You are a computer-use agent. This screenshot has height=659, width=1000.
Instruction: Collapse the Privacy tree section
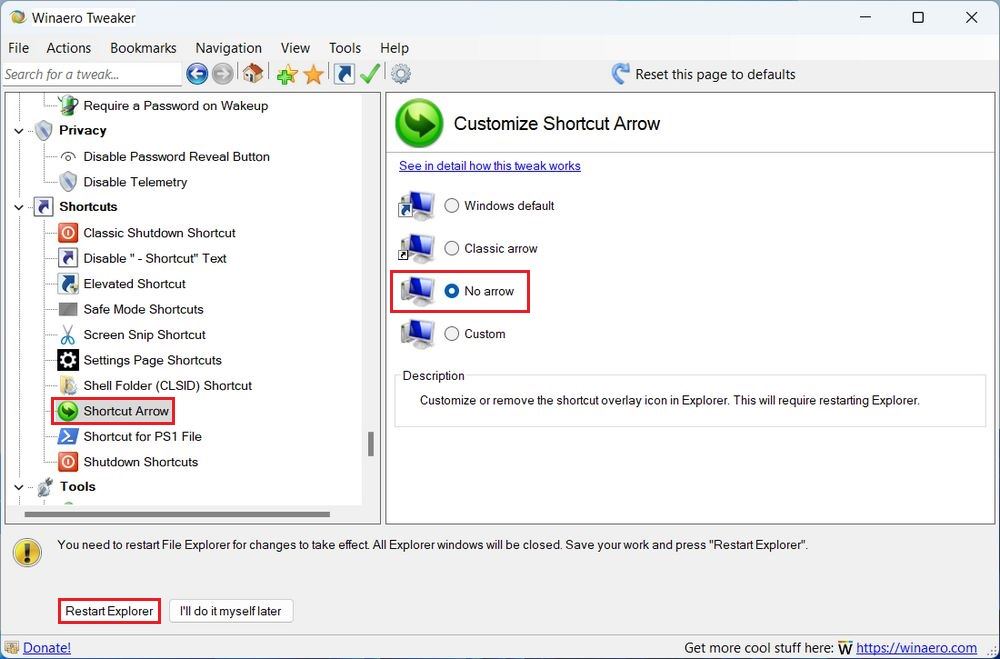click(x=19, y=131)
